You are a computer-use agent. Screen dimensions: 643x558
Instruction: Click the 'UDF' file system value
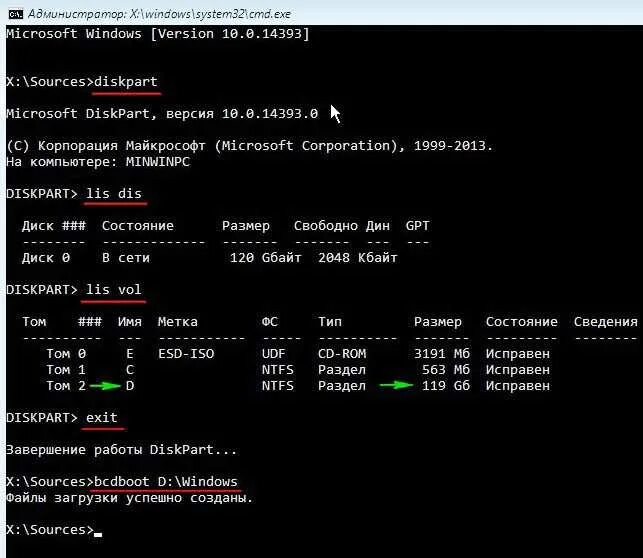coord(274,353)
